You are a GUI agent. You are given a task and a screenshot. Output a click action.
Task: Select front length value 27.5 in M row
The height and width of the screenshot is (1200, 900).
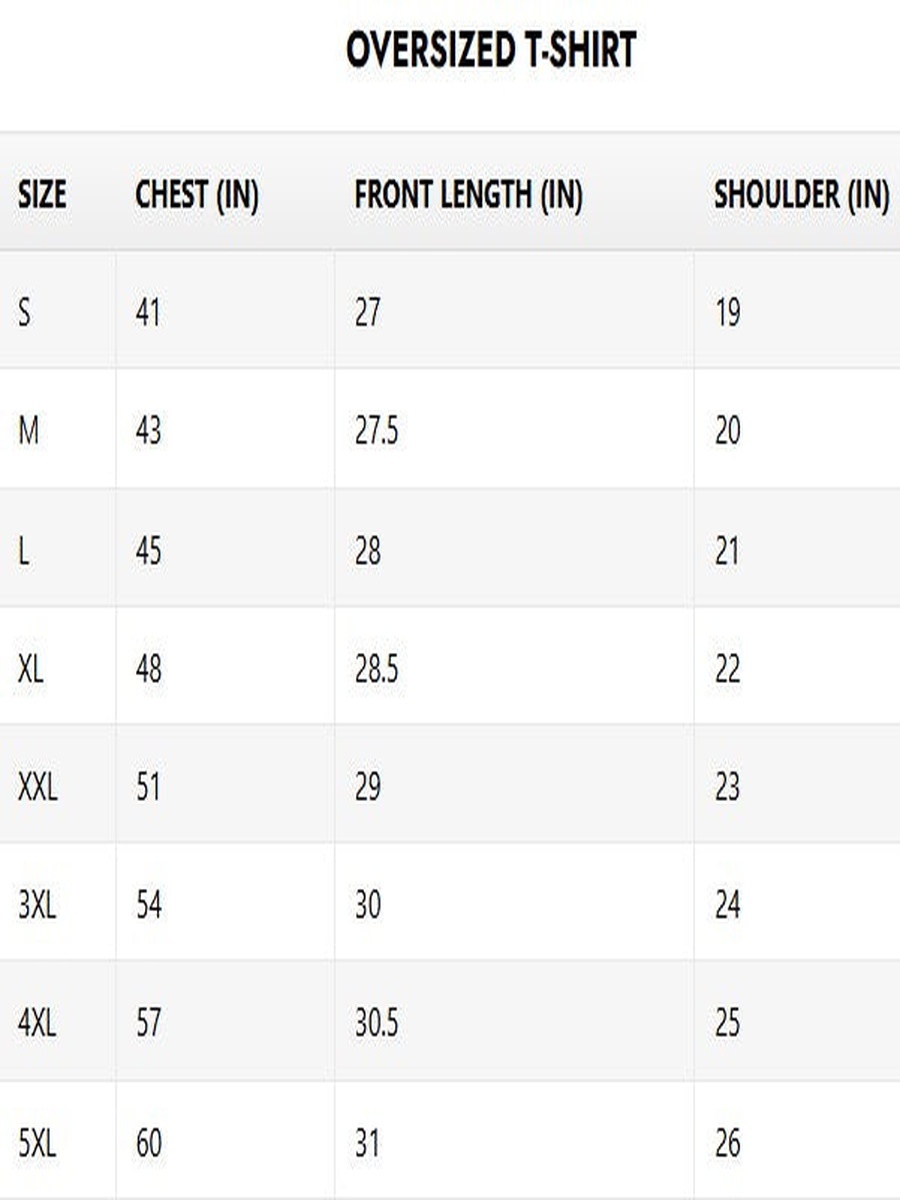click(376, 431)
